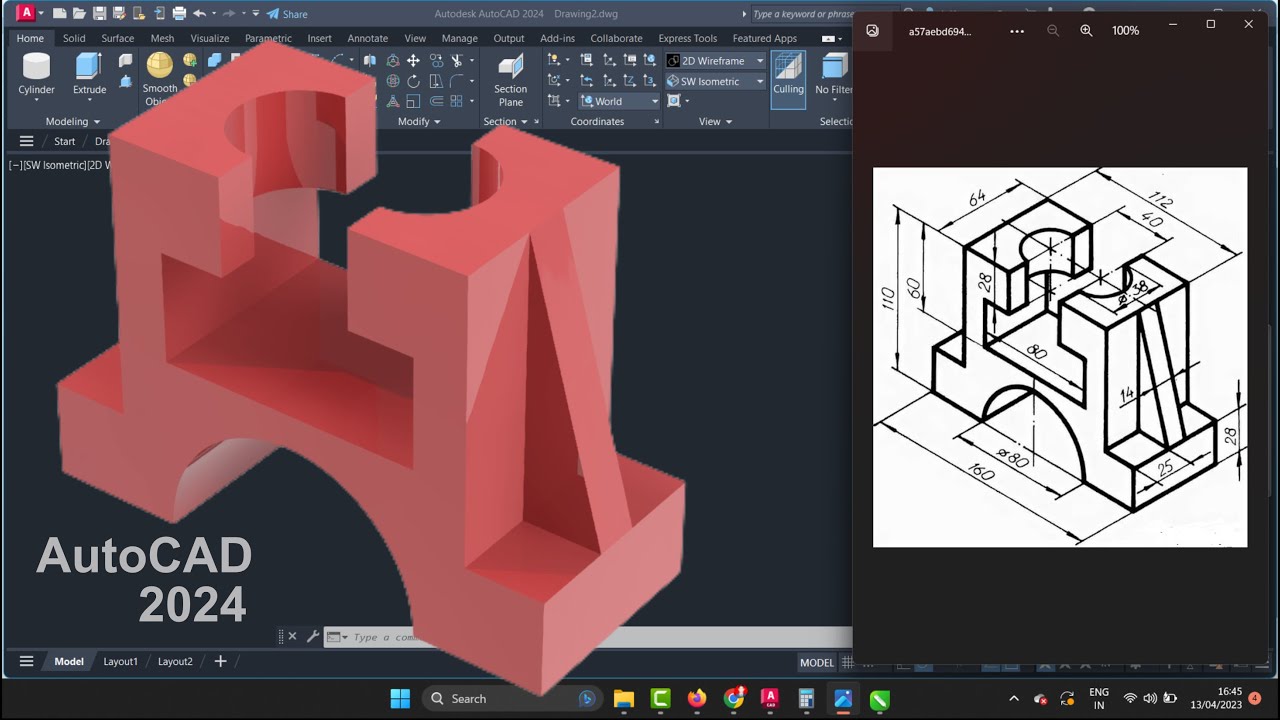1280x720 pixels.
Task: Pick the Trim tool in Modify panel
Action: tap(457, 61)
